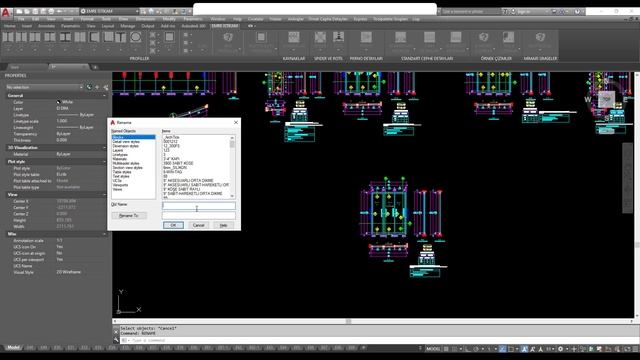Click the title bar search box

(x=471, y=11)
